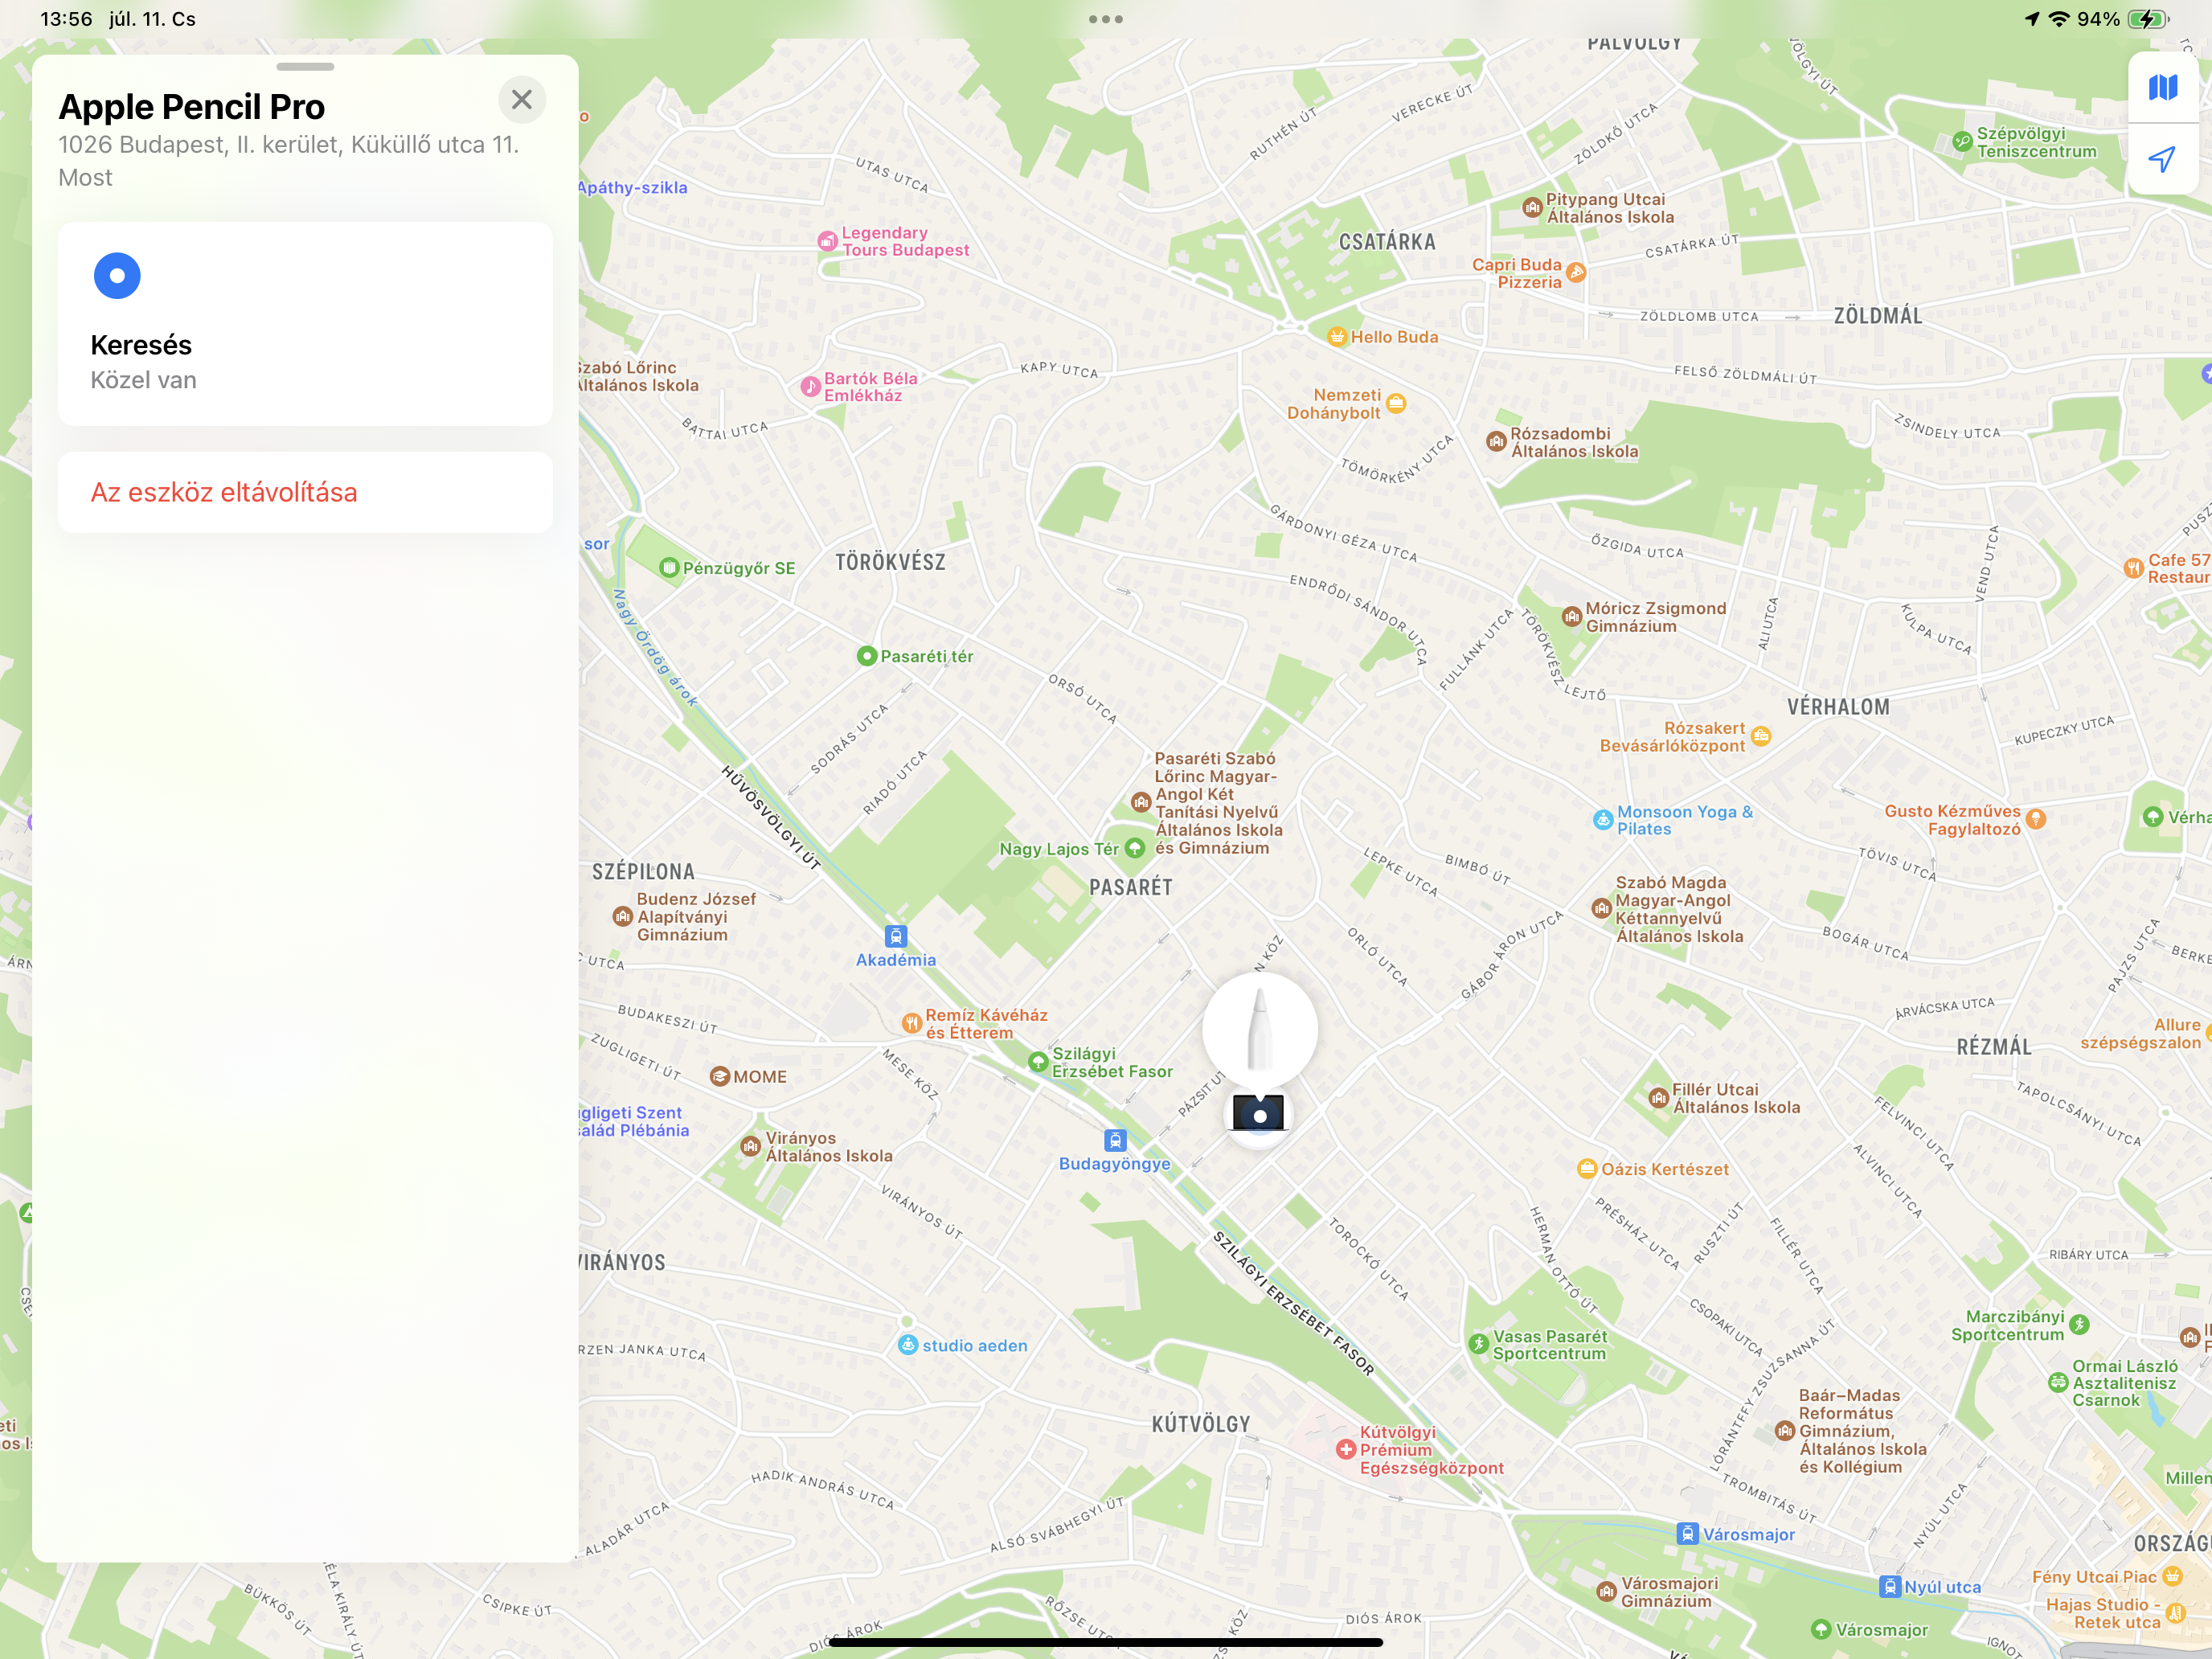The image size is (2212, 1659).
Task: Tap the Budagyöngye transit stop icon
Action: 1115,1140
